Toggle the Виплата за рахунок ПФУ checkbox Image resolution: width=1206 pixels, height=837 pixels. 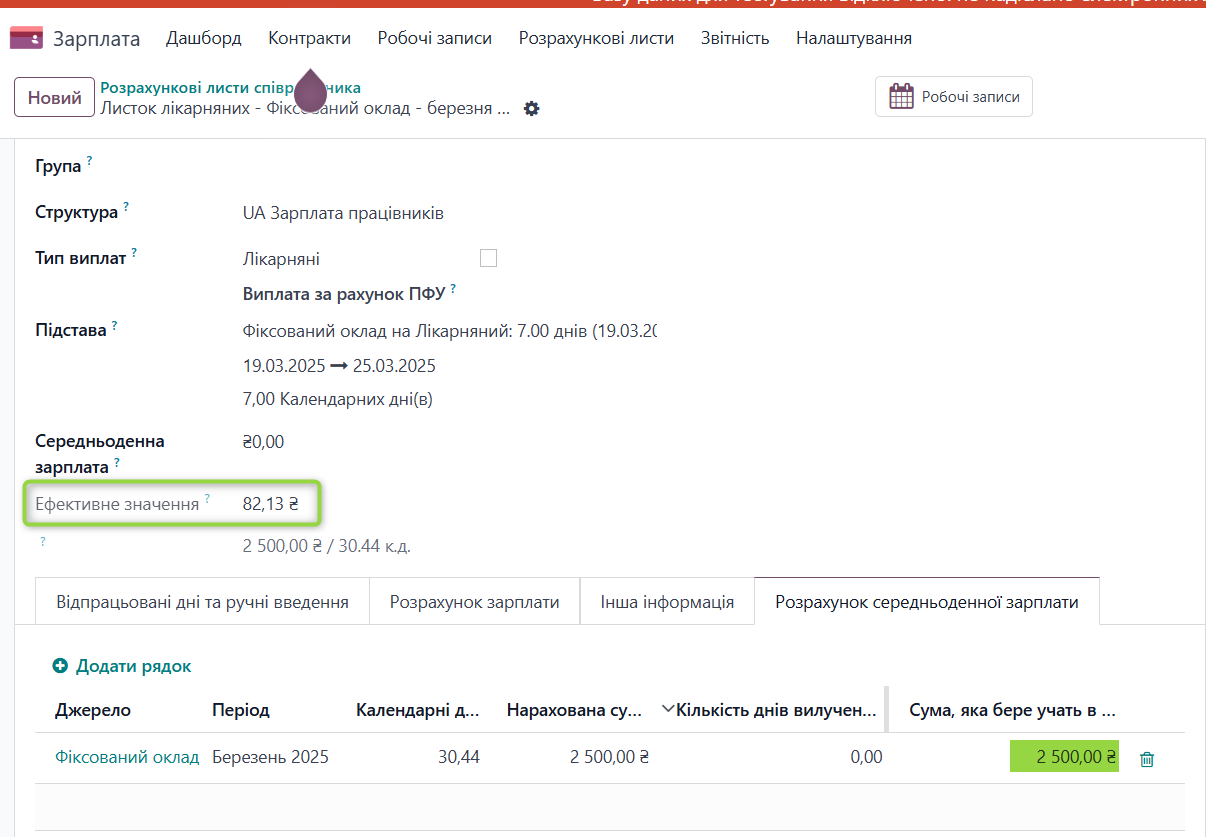tap(488, 258)
